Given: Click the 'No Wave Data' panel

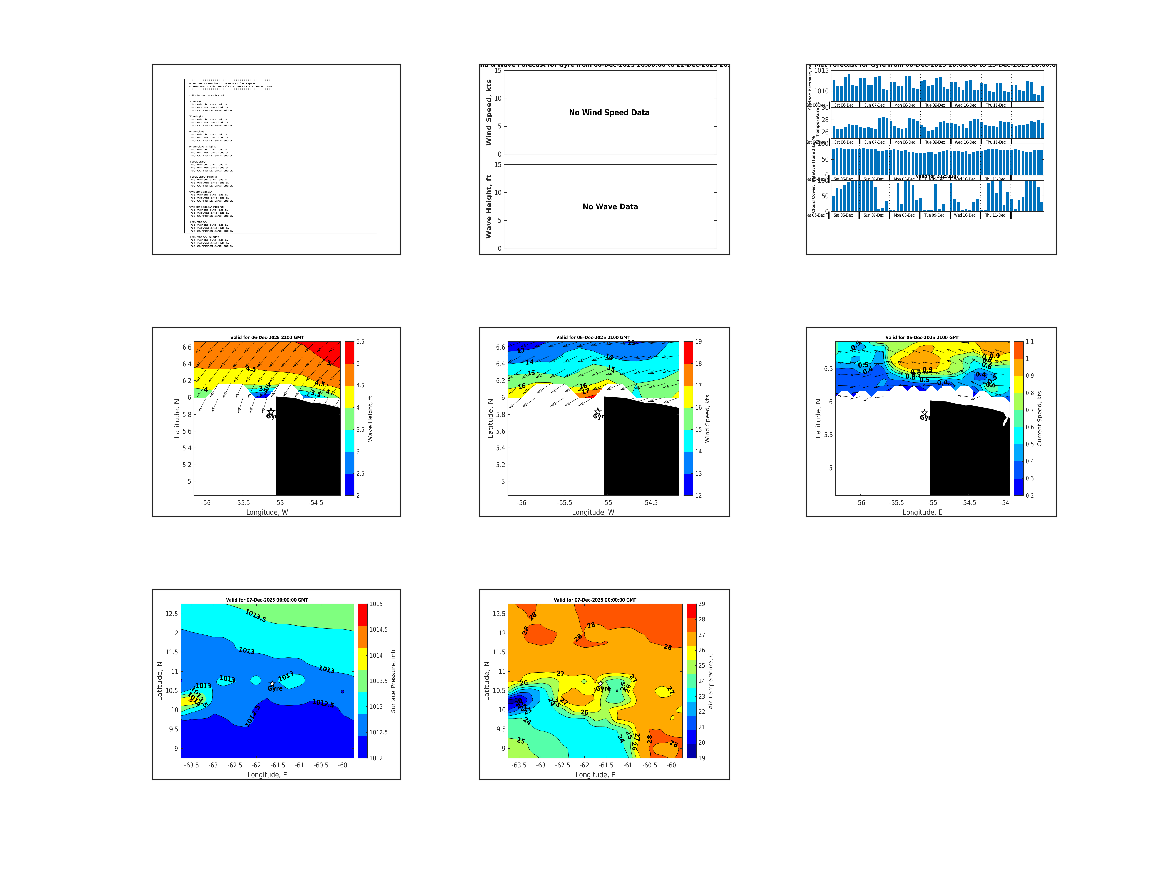Looking at the screenshot, I should (x=608, y=207).
